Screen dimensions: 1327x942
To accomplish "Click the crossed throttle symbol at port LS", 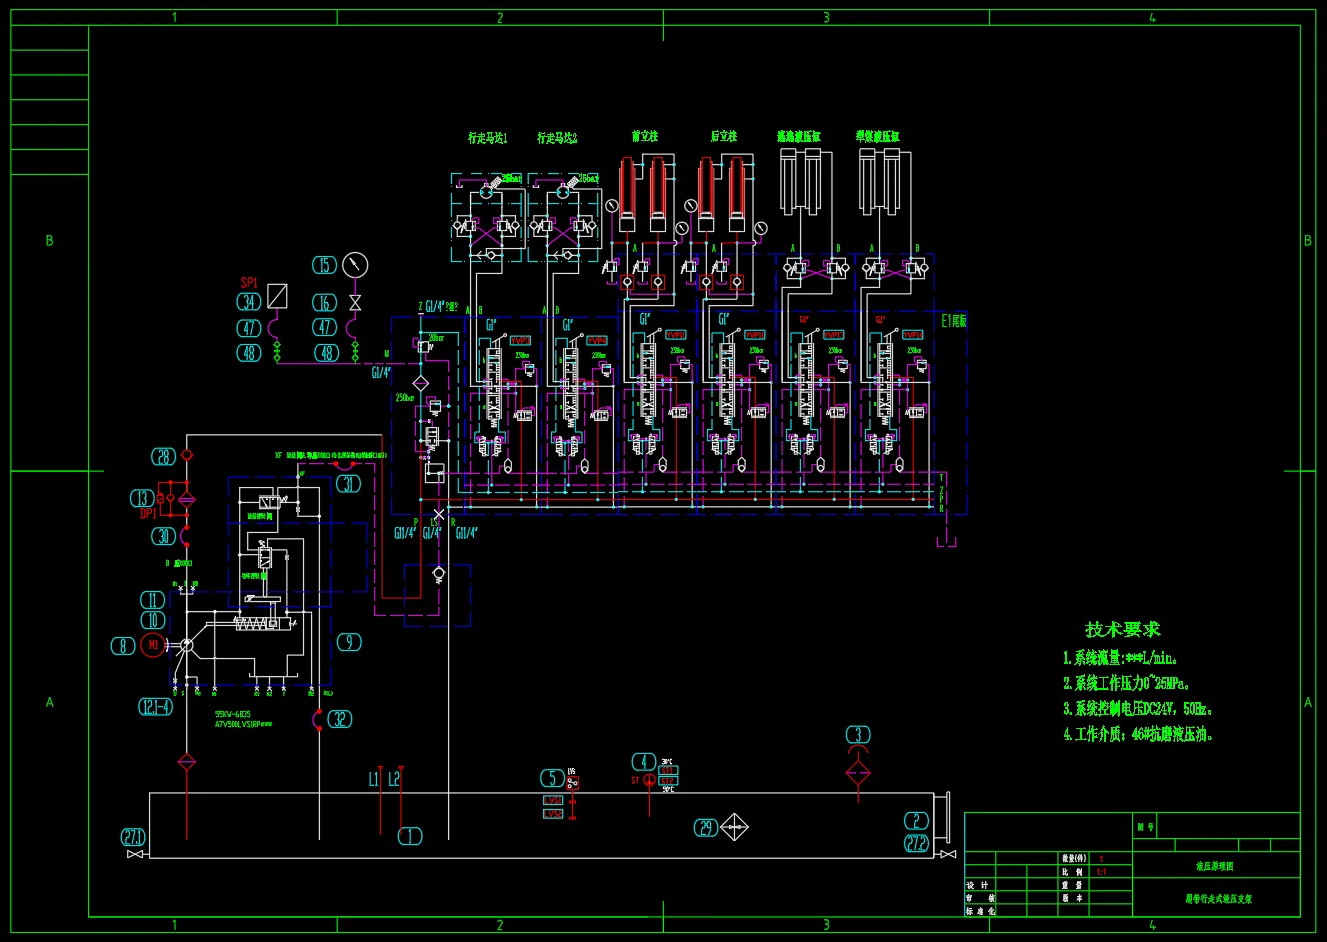I will click(x=438, y=514).
